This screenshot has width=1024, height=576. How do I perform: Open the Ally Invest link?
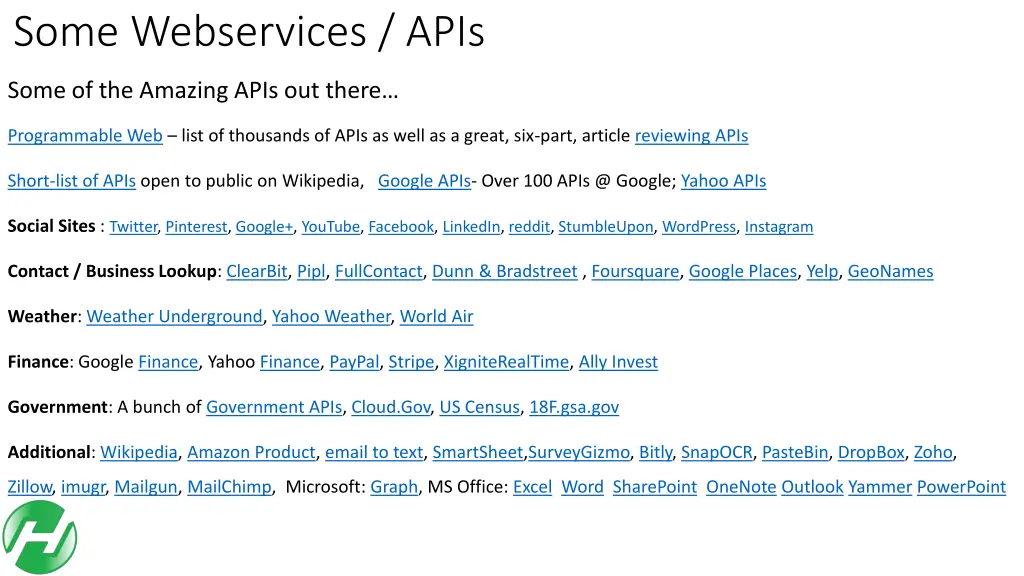click(618, 362)
